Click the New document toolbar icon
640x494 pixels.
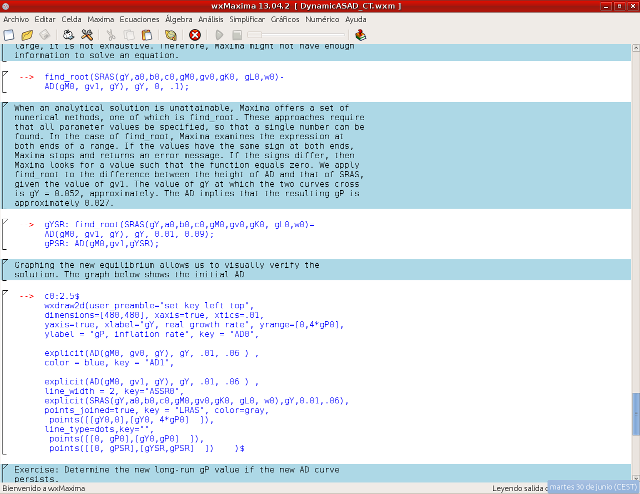(8, 35)
